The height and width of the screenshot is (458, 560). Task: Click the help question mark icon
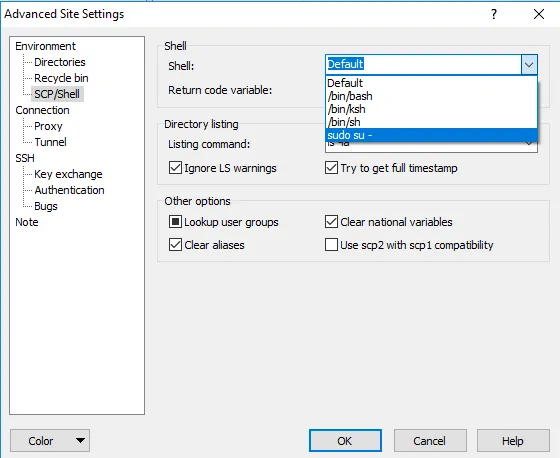pos(494,14)
